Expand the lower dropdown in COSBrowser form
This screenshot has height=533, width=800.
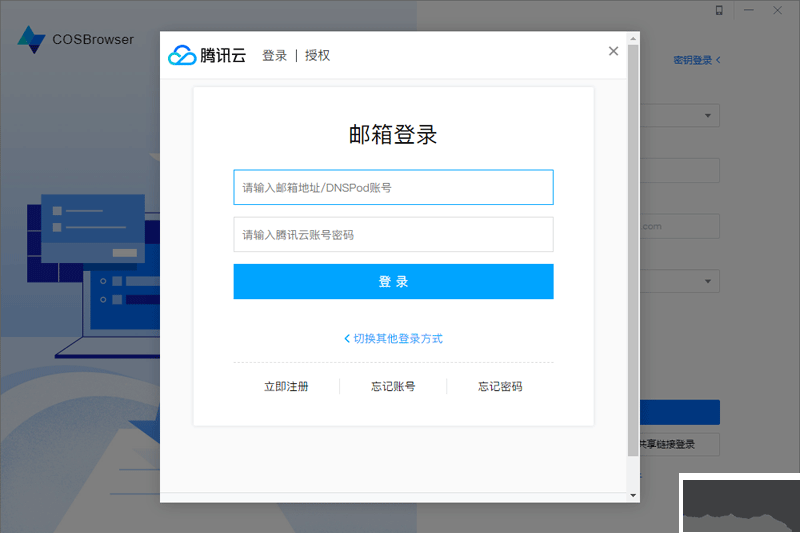point(708,281)
